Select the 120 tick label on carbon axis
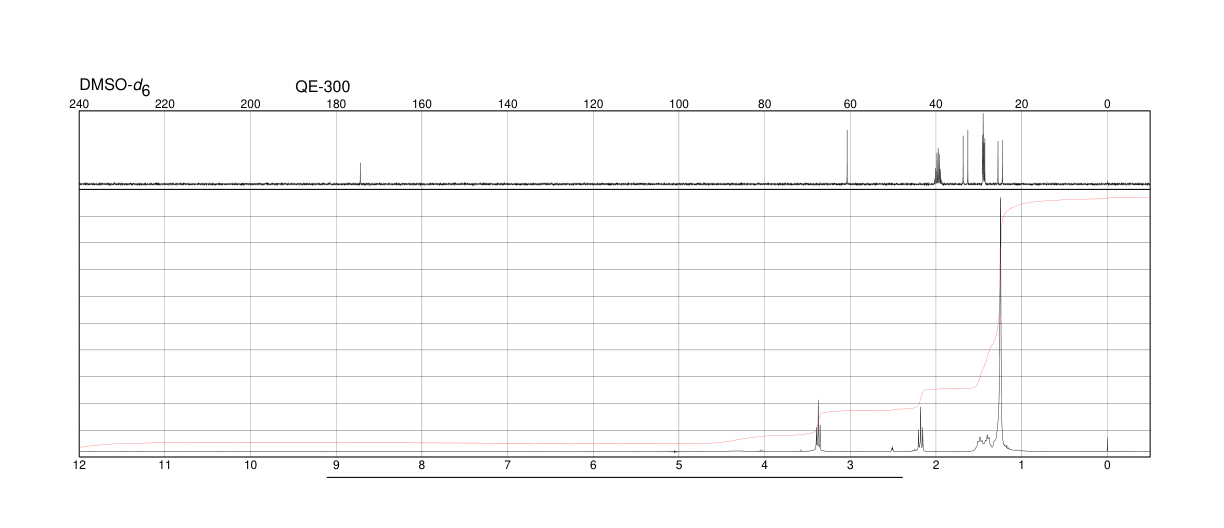 [x=593, y=104]
